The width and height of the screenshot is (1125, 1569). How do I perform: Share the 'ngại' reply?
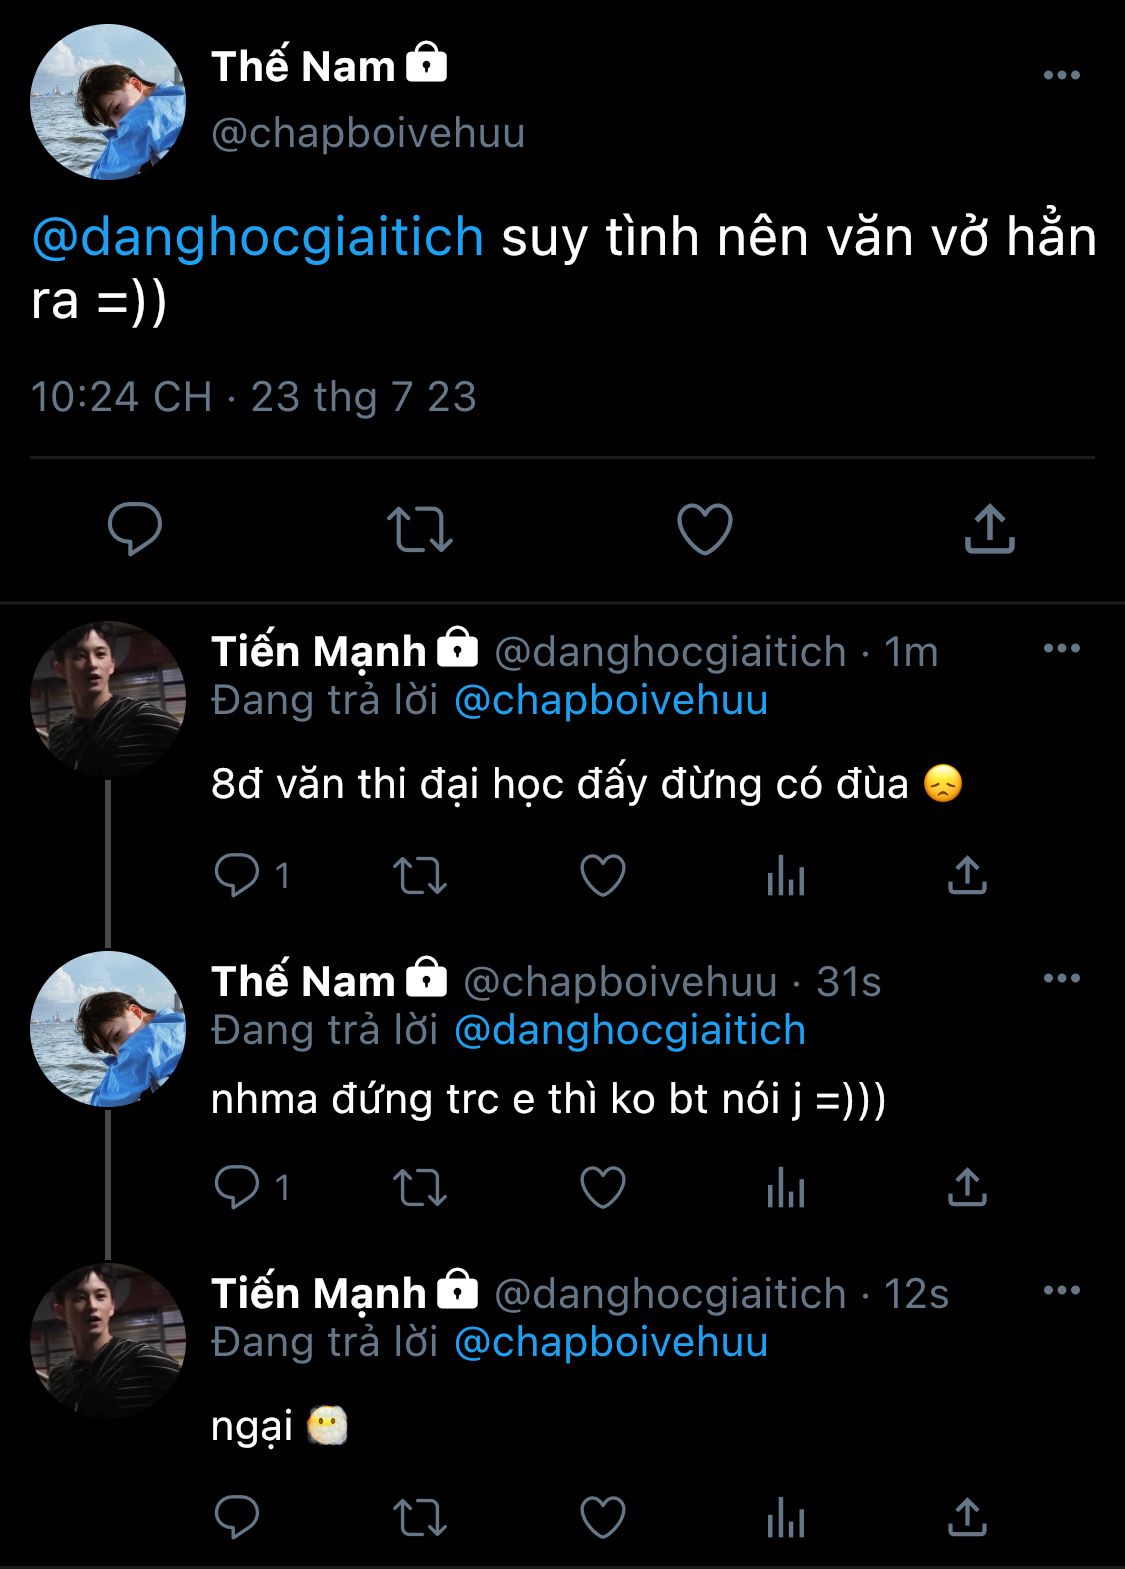click(x=967, y=1518)
